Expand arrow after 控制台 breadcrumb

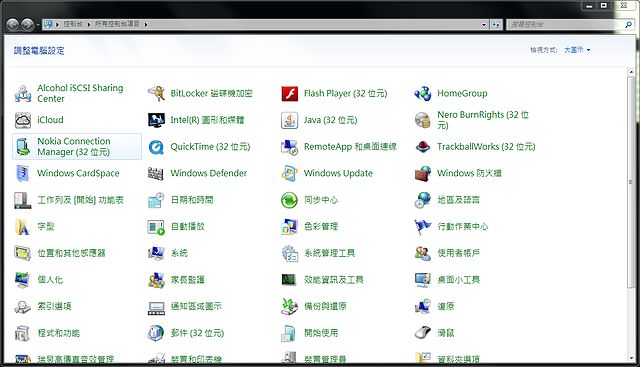(89, 24)
